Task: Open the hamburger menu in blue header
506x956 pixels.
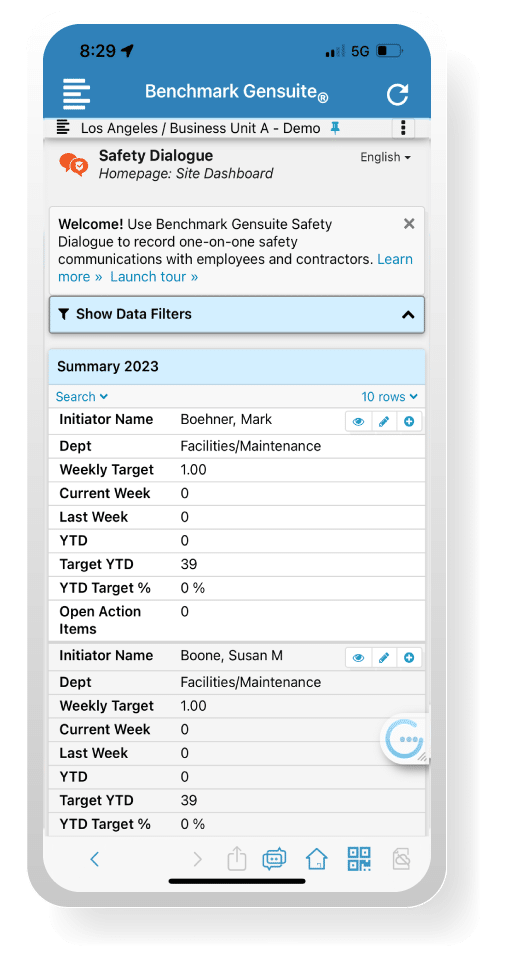Action: click(x=76, y=94)
